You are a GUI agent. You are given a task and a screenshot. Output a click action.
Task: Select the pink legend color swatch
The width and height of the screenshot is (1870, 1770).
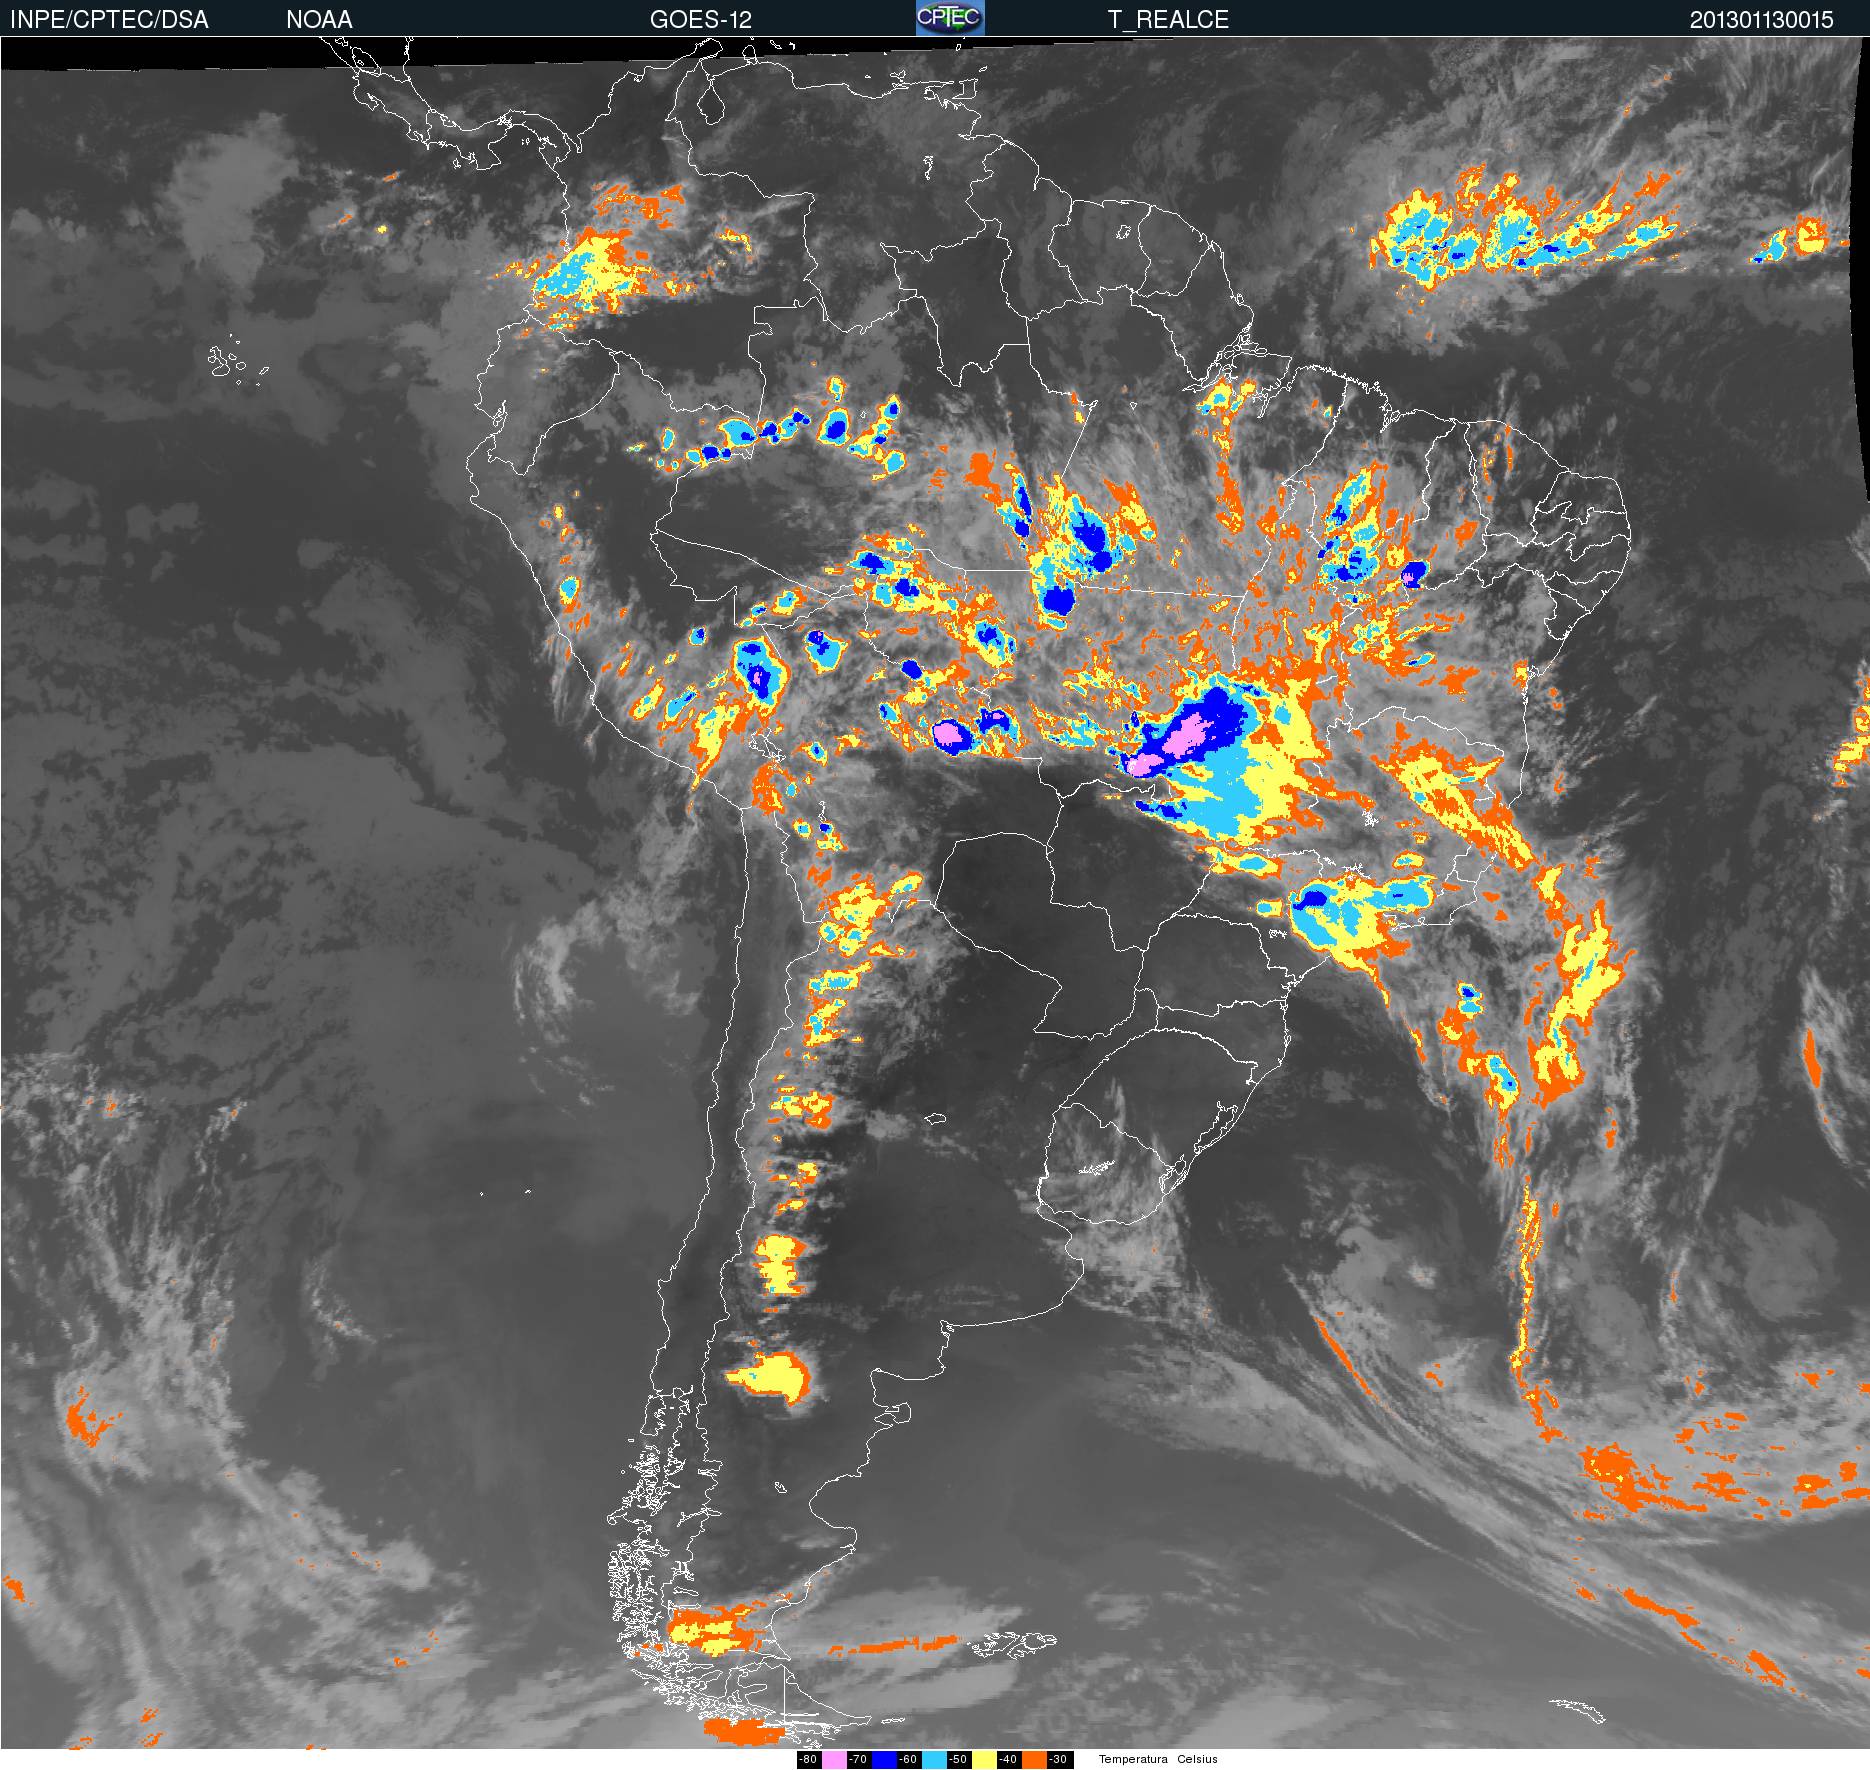coord(834,1759)
